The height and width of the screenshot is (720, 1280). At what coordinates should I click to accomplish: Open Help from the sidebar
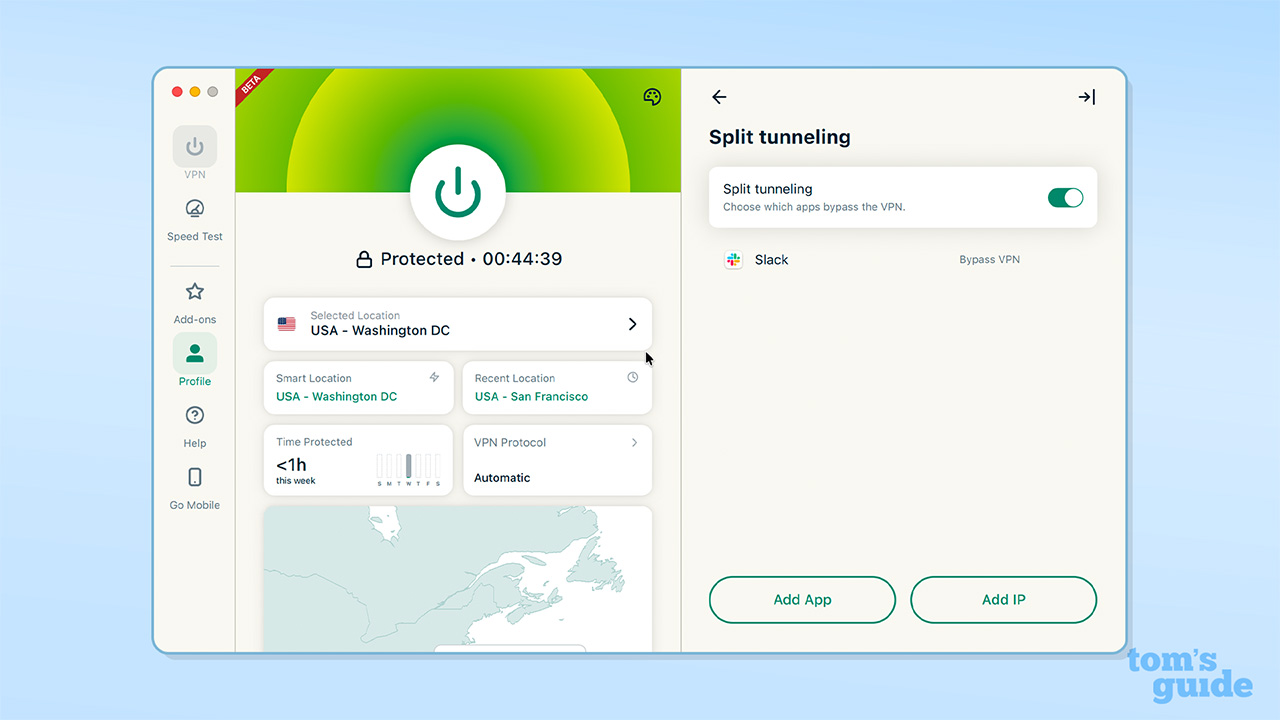click(194, 415)
